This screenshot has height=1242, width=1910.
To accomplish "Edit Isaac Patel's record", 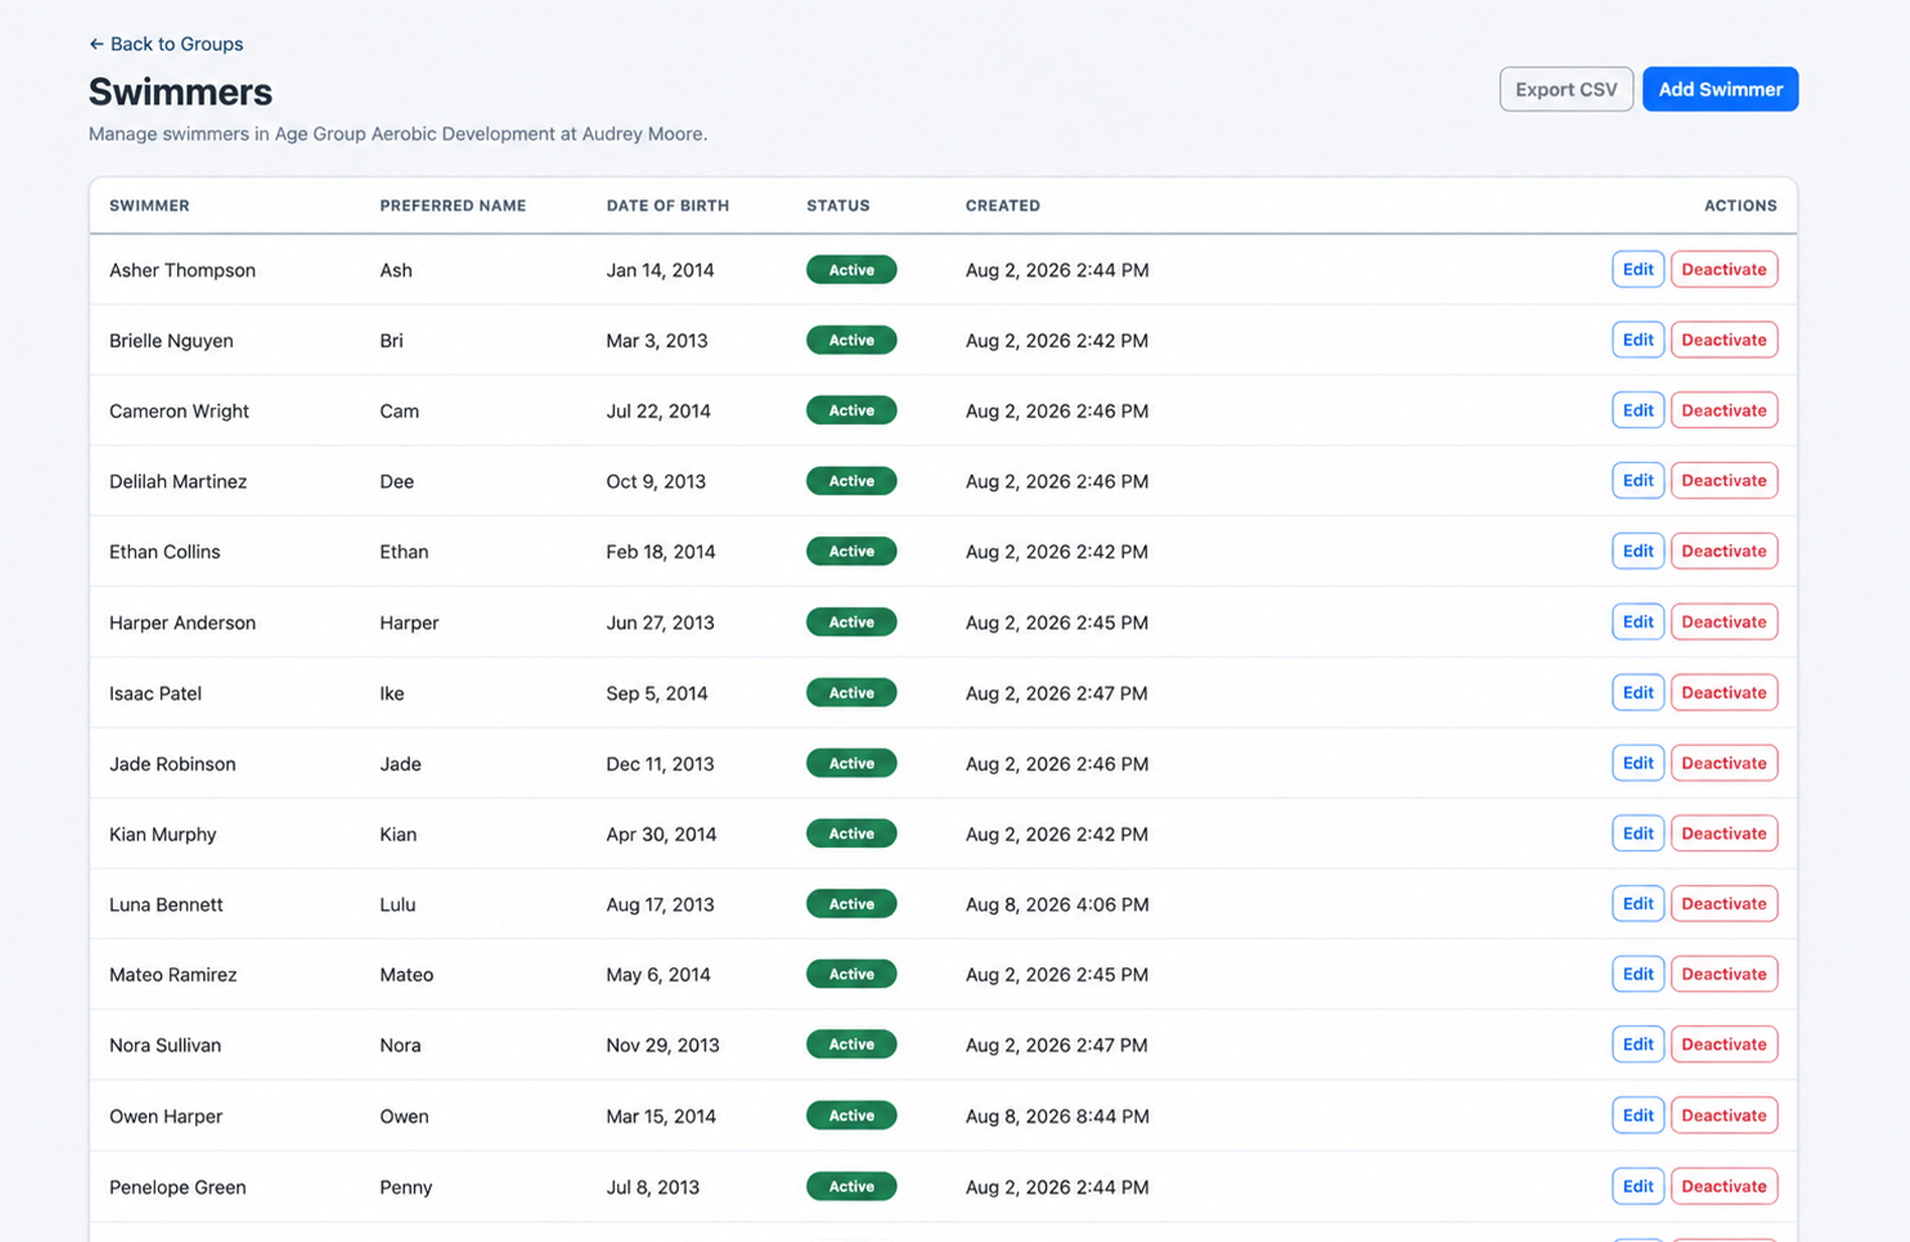I will [1638, 692].
